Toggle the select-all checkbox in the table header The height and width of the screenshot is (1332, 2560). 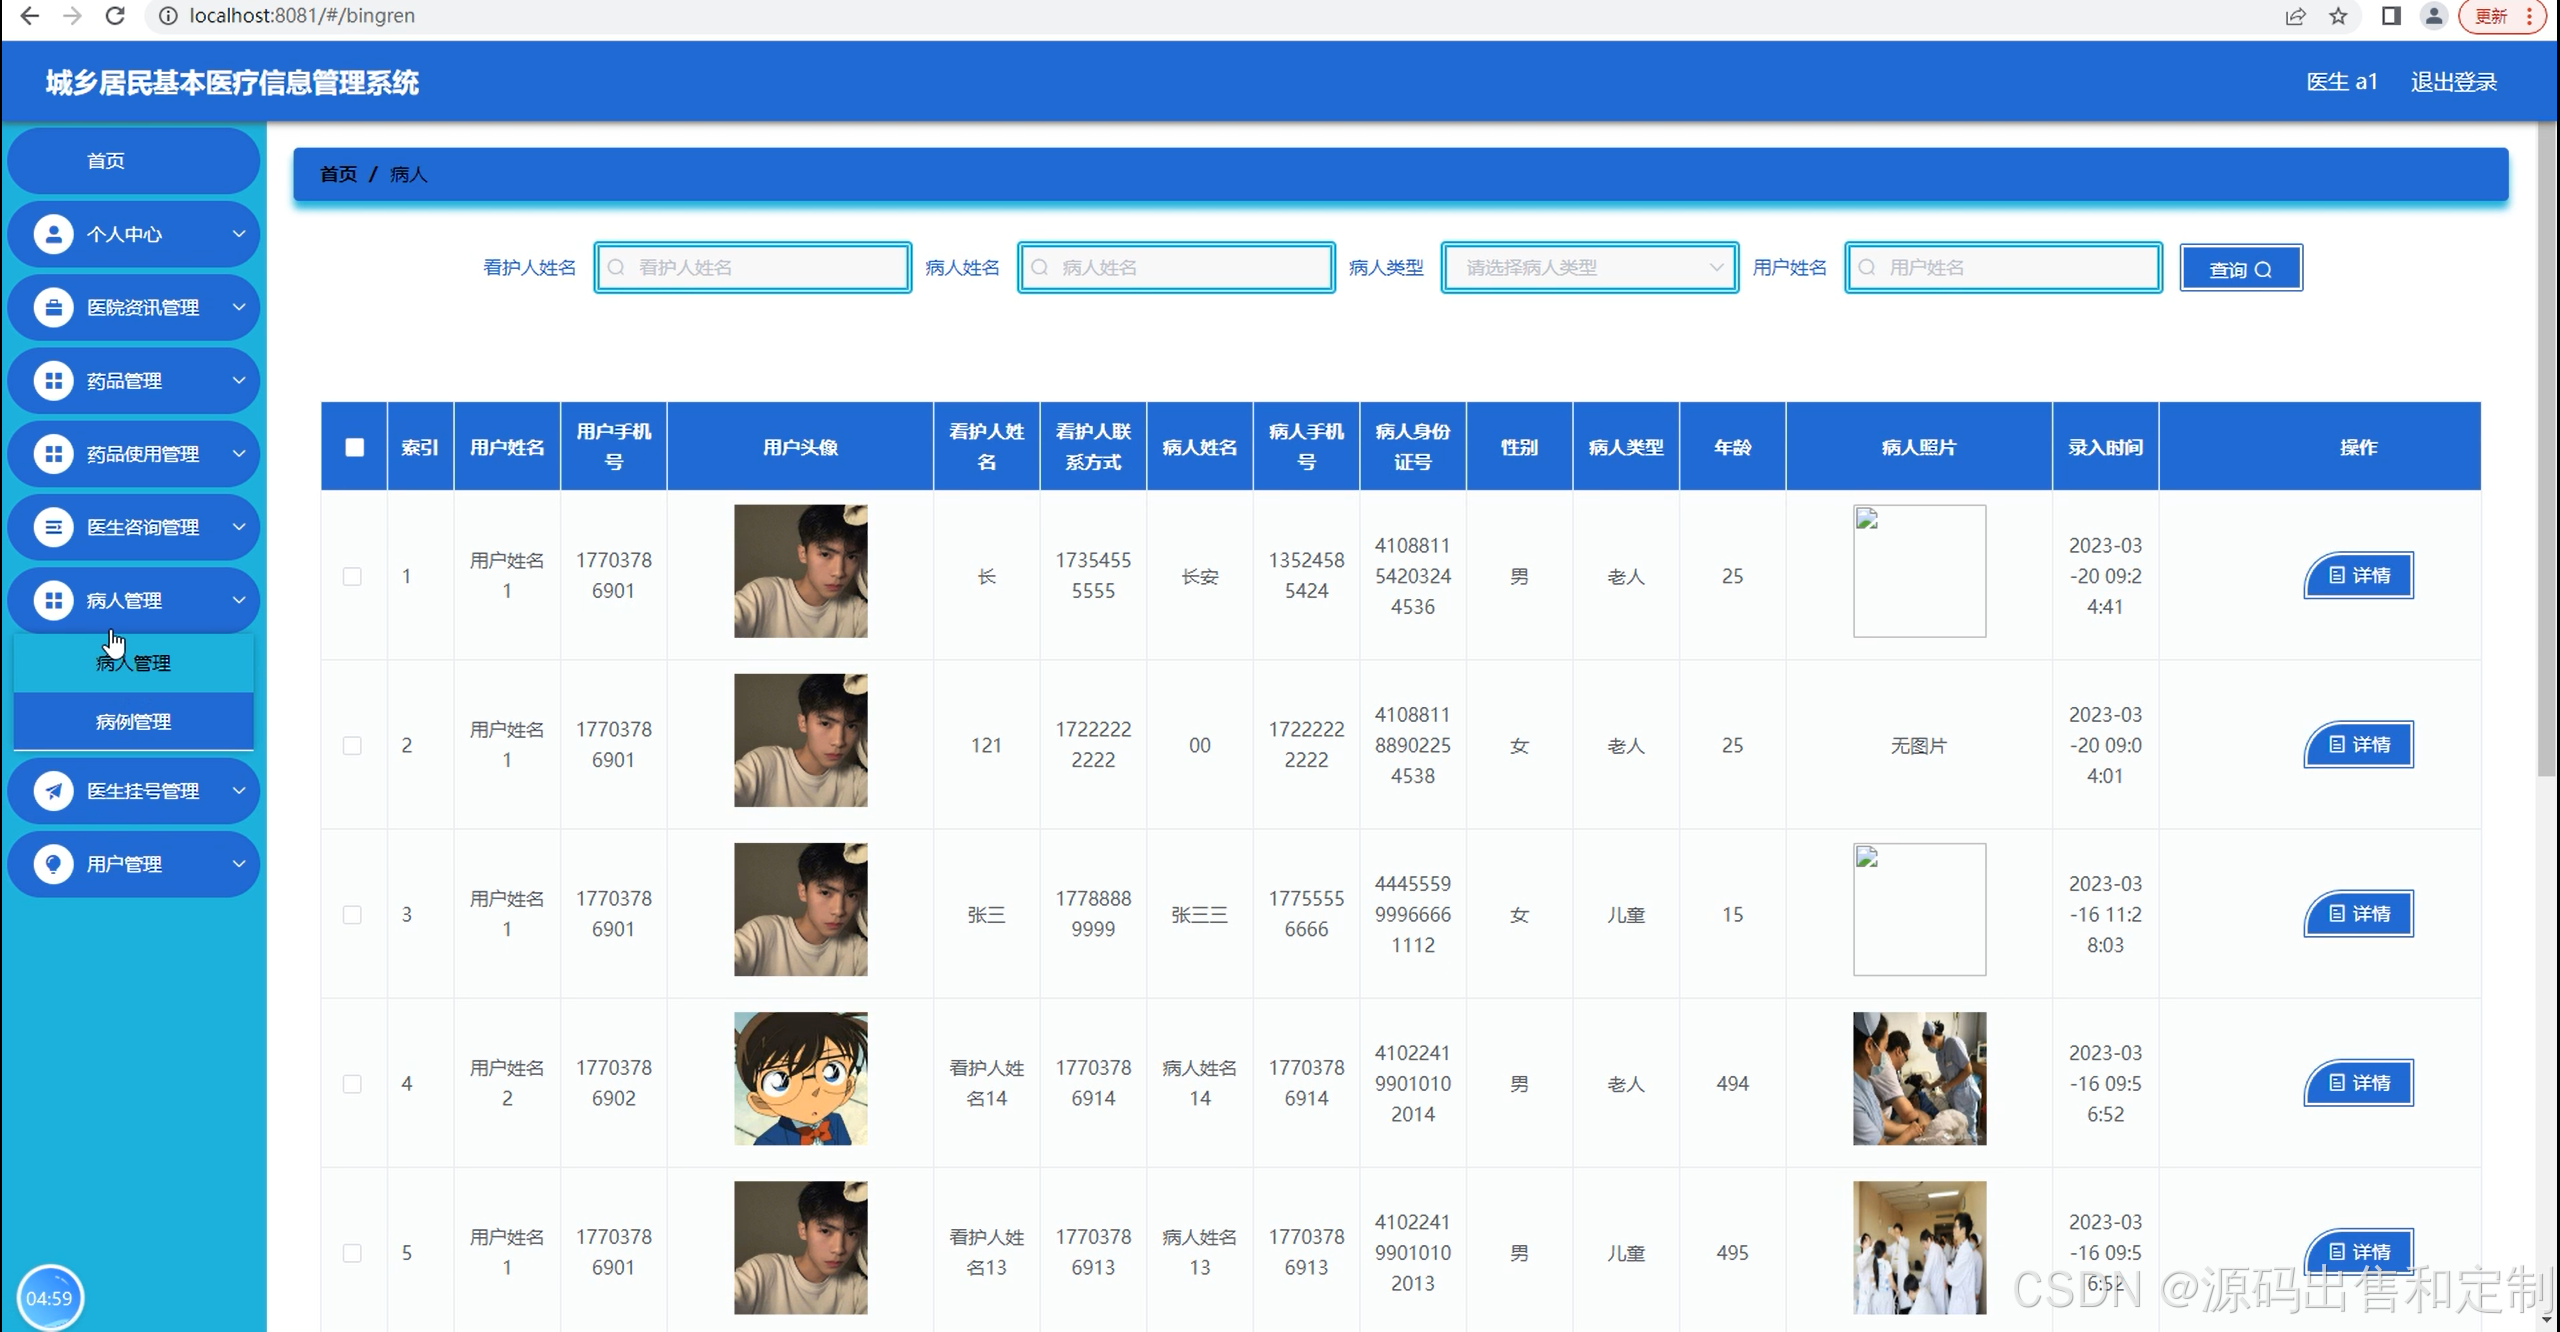[x=355, y=447]
